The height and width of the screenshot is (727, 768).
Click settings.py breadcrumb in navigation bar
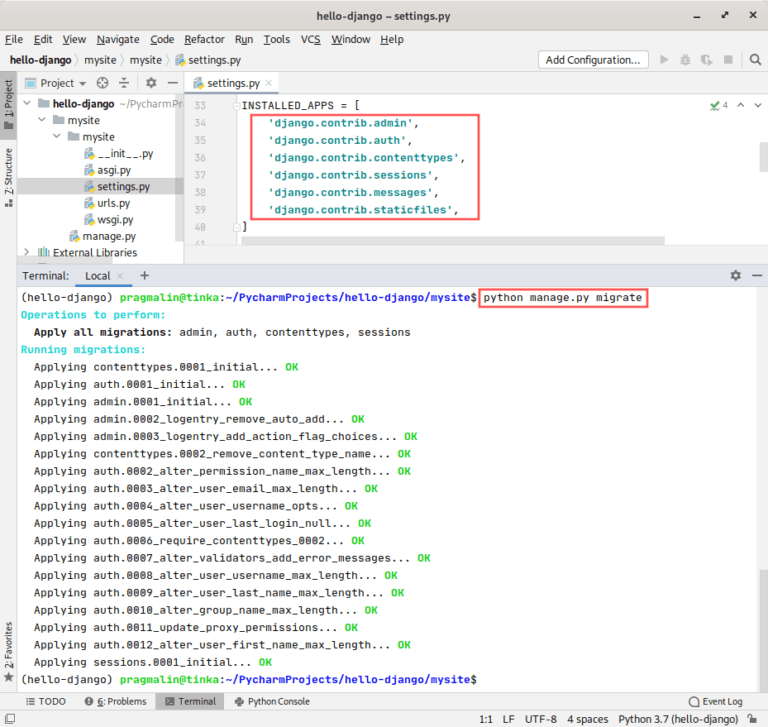tap(208, 60)
